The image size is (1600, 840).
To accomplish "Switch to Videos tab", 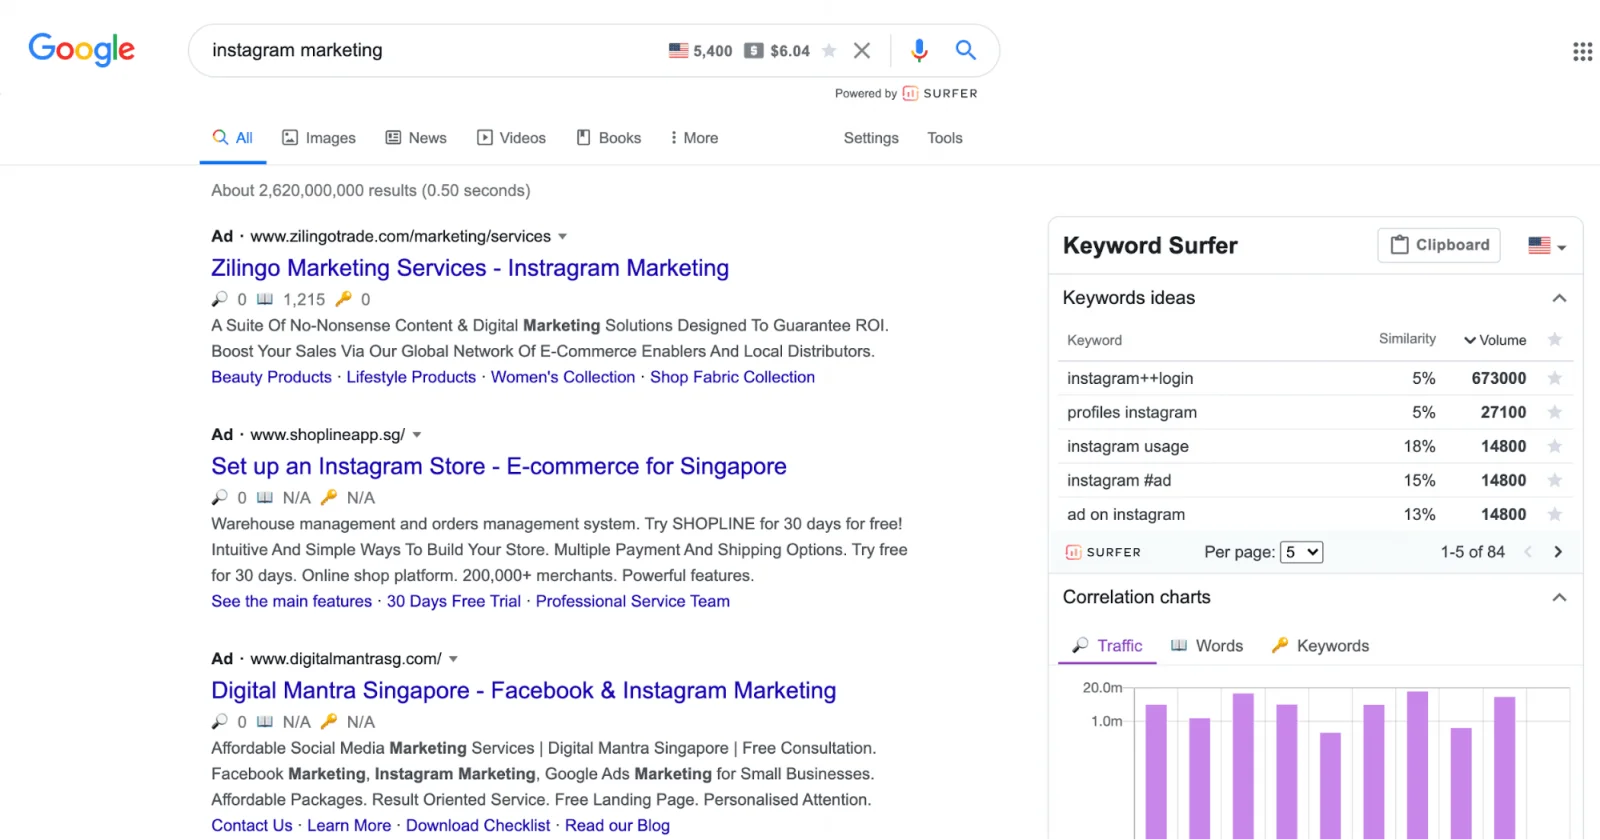I will [x=511, y=138].
